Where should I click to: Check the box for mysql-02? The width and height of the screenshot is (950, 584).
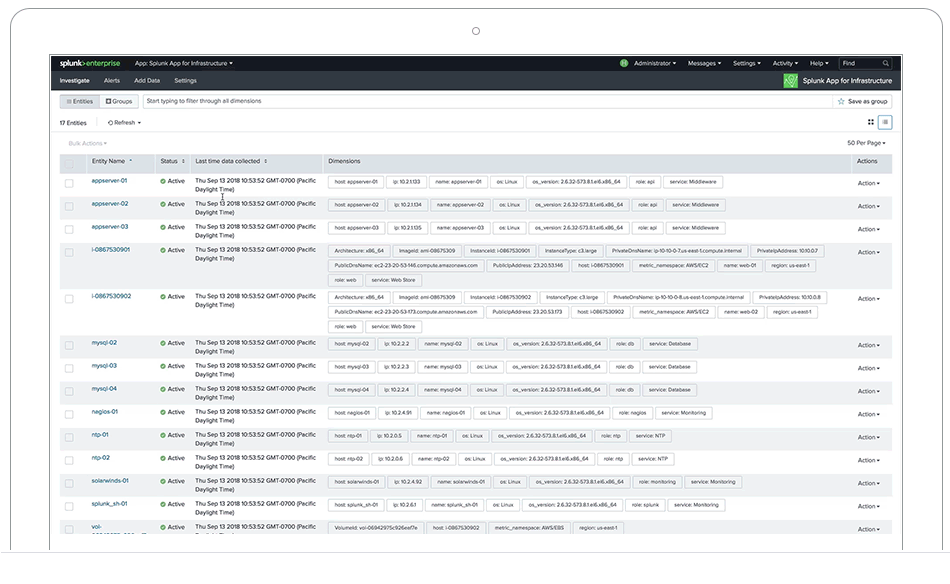(69, 345)
